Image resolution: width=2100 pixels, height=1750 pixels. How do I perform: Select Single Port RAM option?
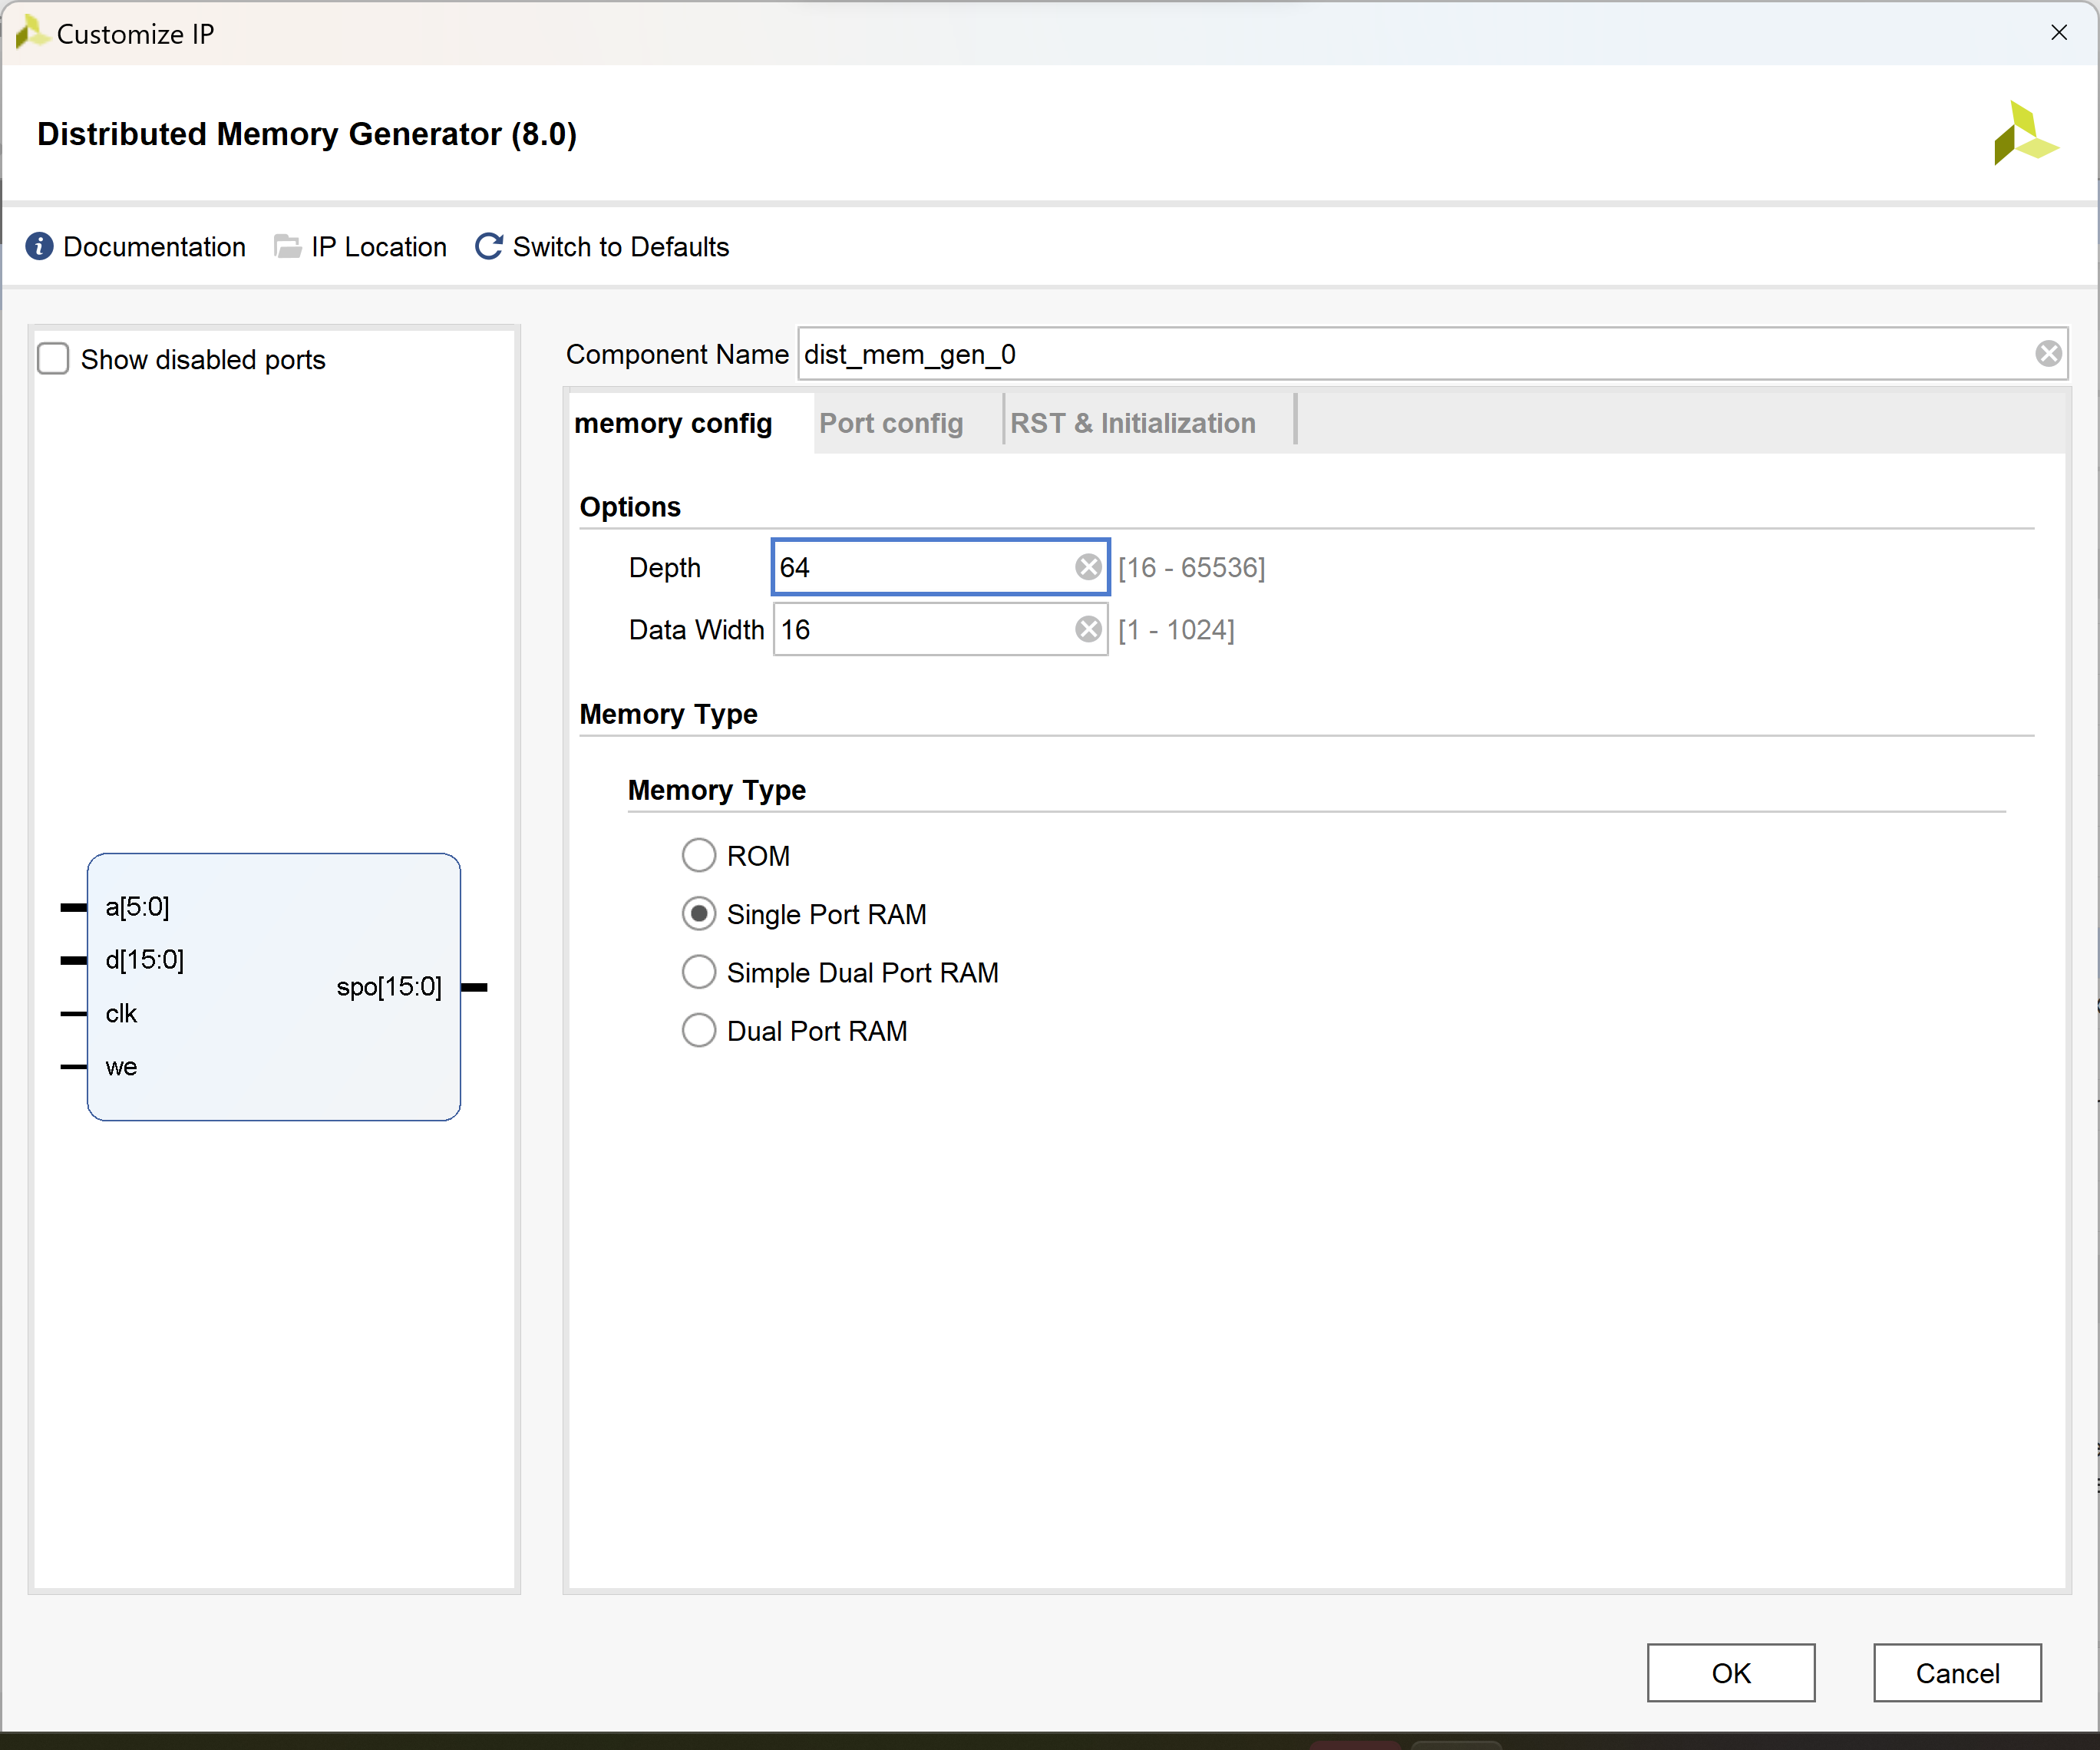tap(698, 913)
